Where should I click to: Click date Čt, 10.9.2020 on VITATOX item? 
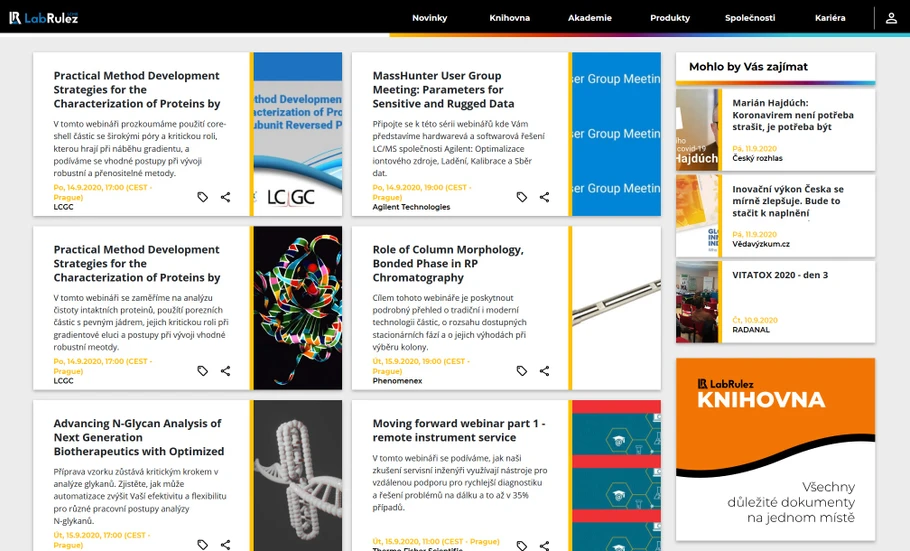coord(754,320)
